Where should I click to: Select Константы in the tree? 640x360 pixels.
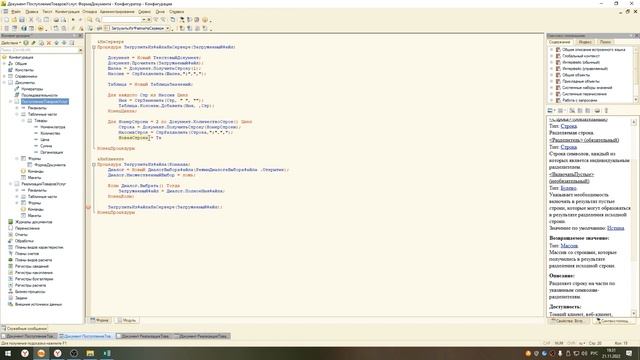[24, 70]
